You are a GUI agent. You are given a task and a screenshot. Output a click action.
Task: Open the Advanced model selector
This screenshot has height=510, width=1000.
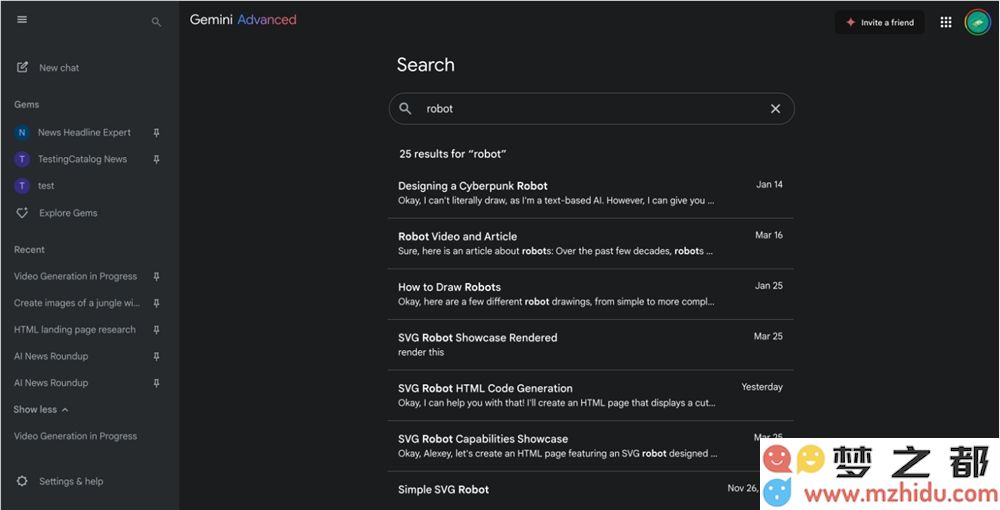[267, 20]
